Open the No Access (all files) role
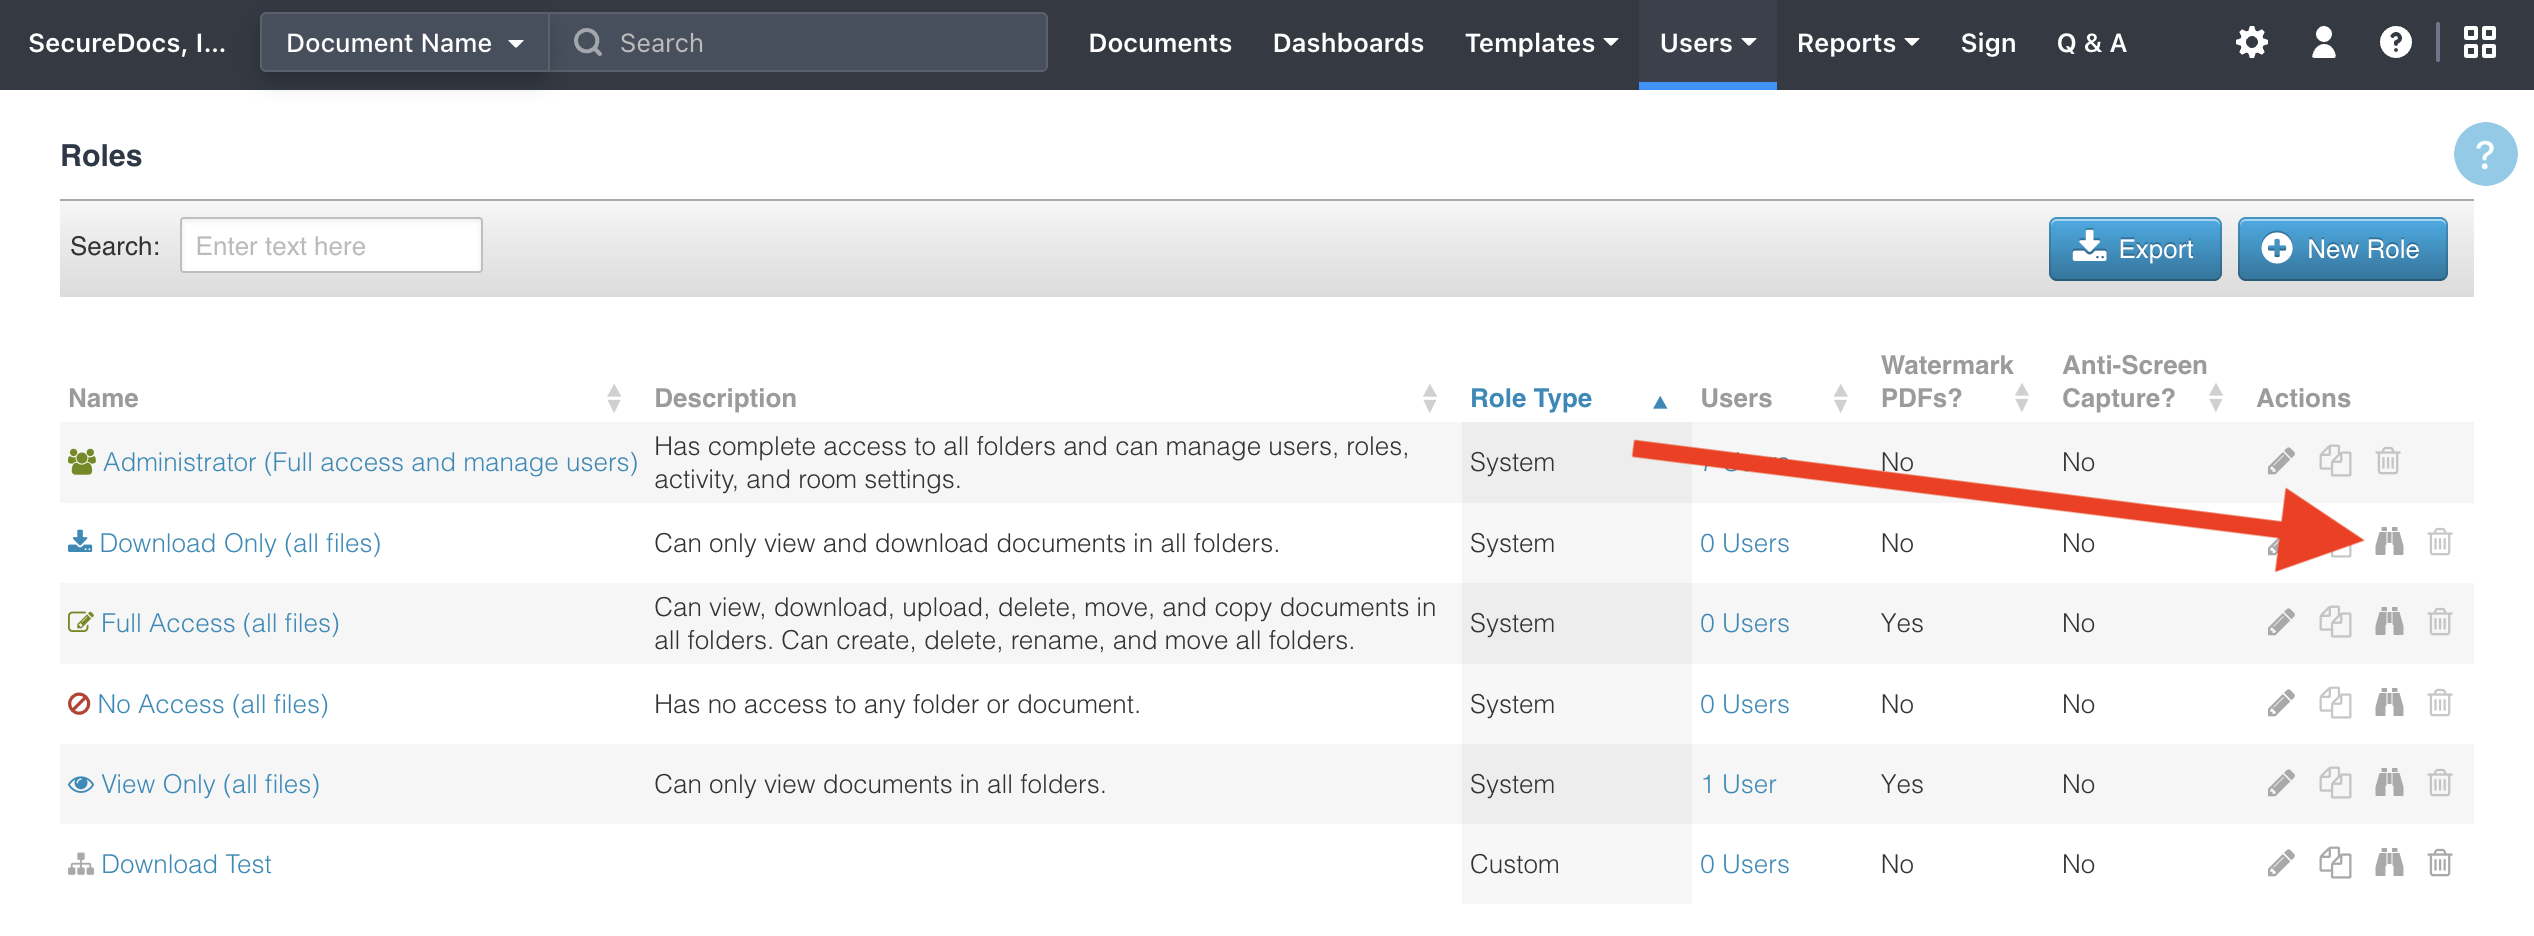2534x936 pixels. [x=213, y=704]
